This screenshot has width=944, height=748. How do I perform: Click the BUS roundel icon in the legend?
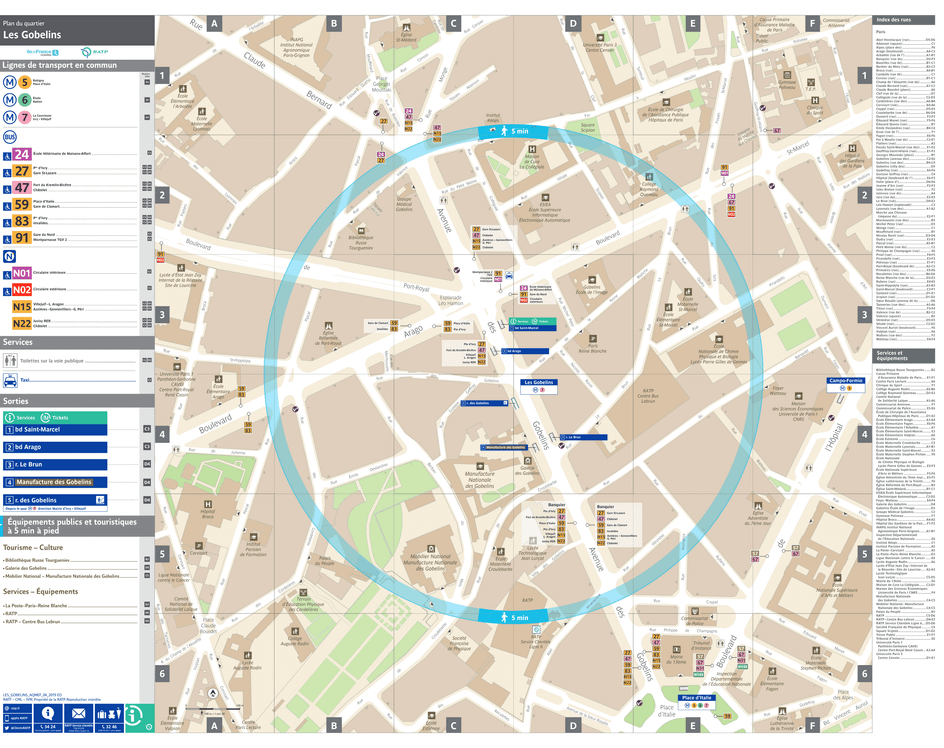(x=10, y=136)
